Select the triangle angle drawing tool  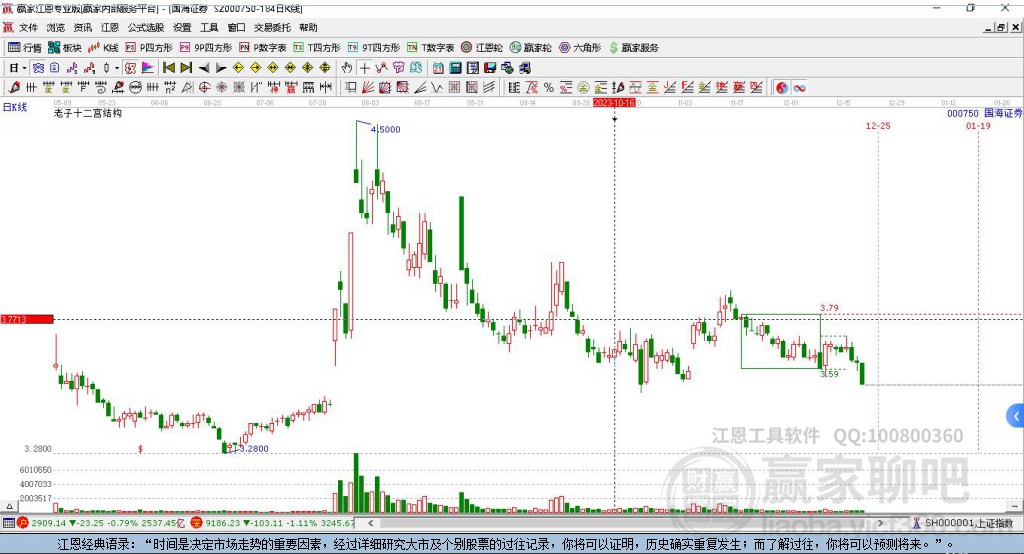[187, 88]
